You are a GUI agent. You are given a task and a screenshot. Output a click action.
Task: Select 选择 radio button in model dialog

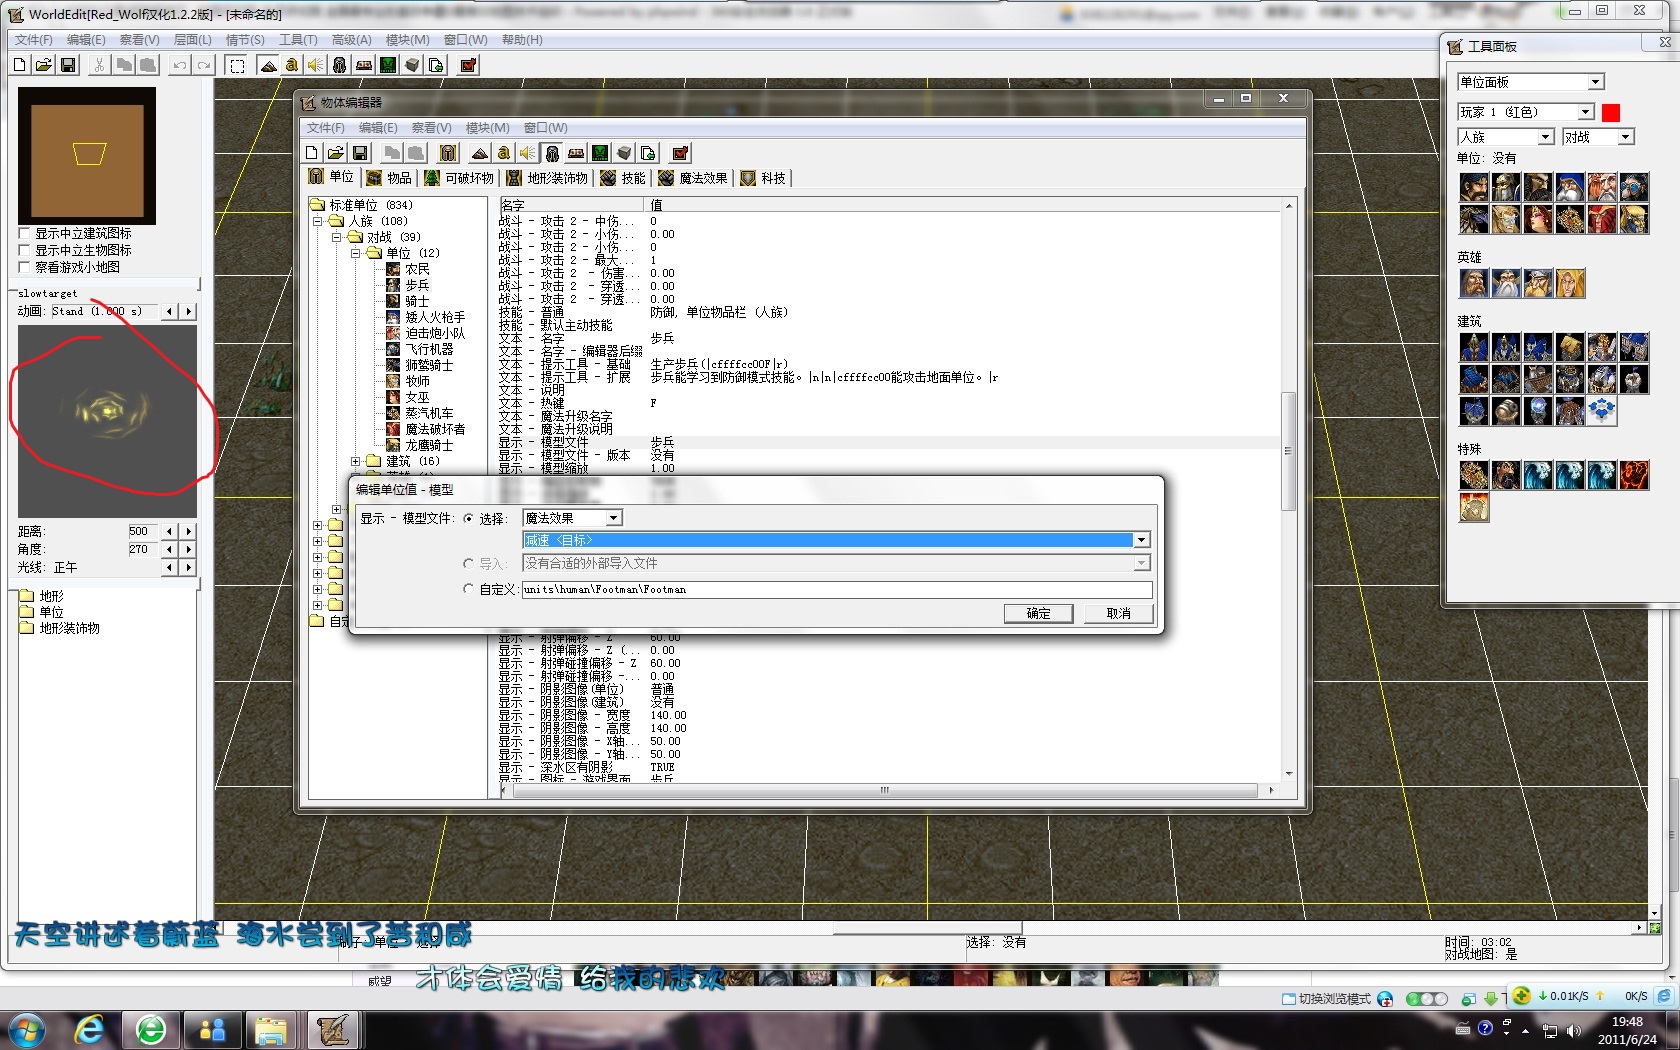[x=468, y=518]
